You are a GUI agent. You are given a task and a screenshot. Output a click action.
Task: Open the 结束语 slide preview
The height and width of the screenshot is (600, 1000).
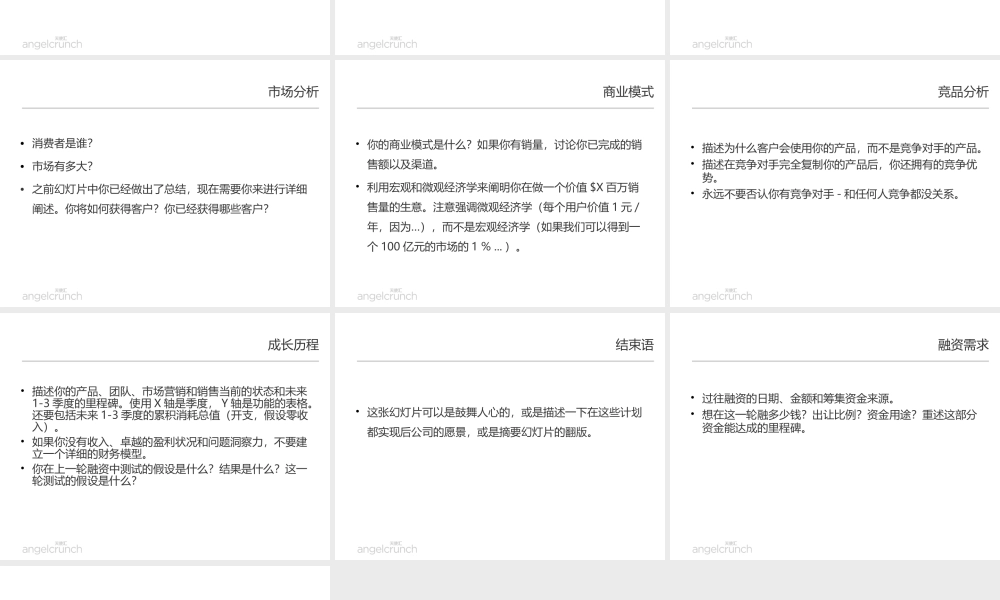pos(500,437)
